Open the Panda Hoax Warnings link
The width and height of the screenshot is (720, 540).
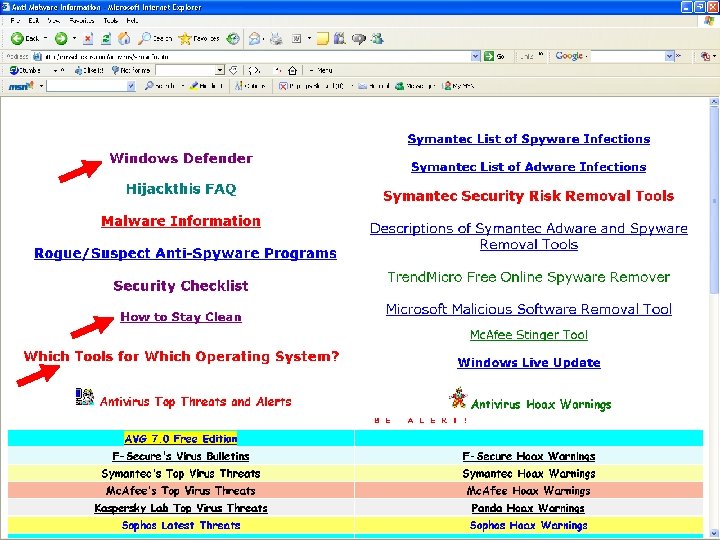click(528, 508)
